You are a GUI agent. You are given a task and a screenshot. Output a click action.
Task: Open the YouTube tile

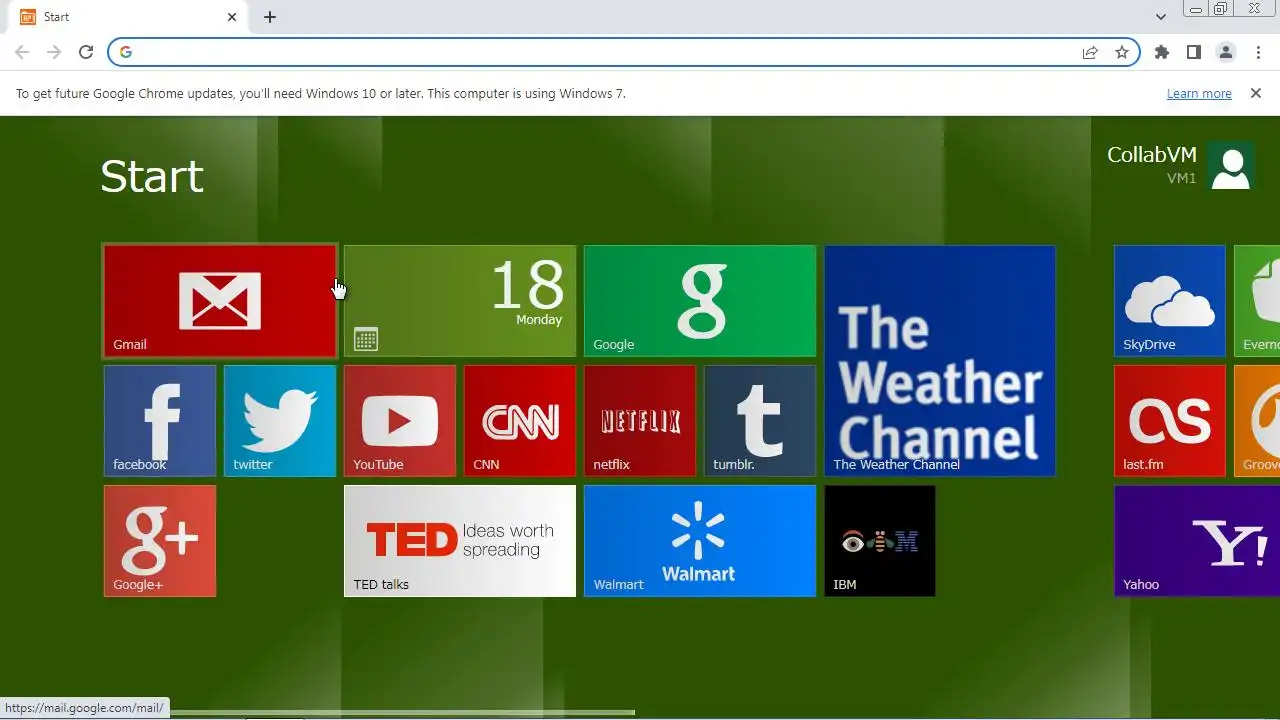tap(400, 421)
